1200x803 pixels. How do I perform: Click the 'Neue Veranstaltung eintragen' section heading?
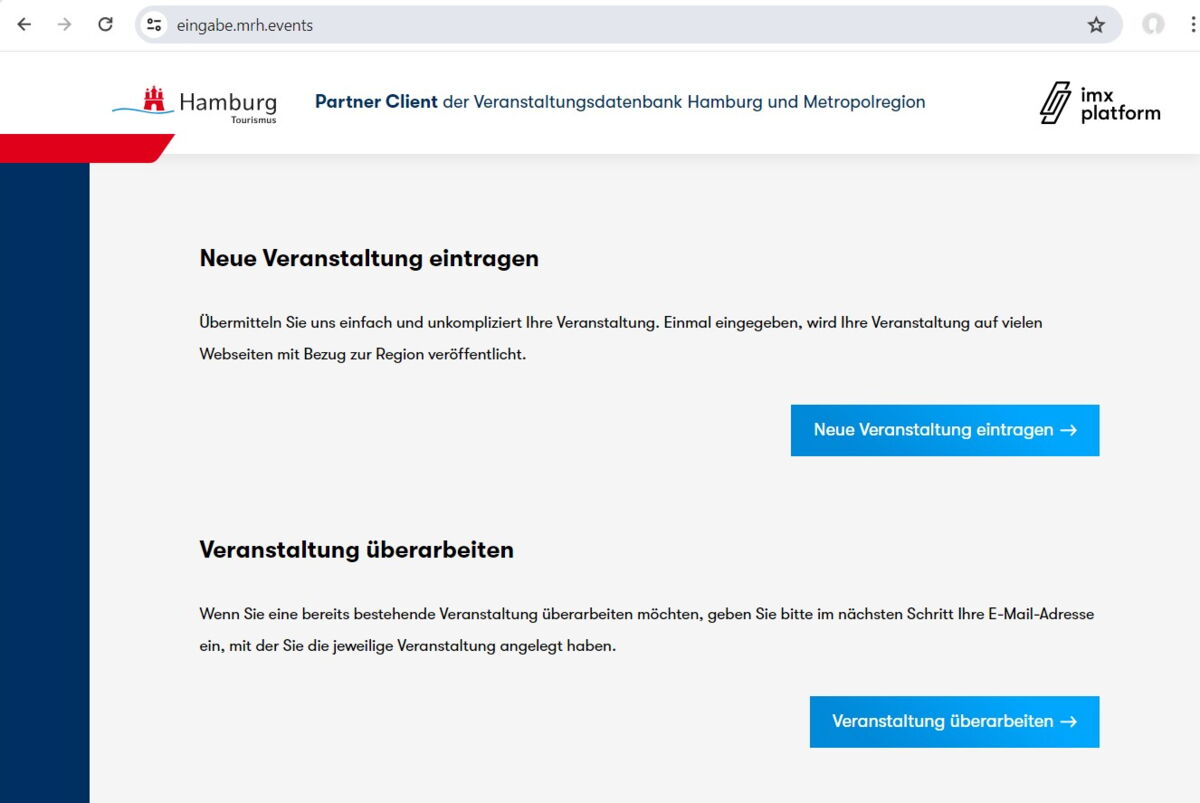pos(369,258)
